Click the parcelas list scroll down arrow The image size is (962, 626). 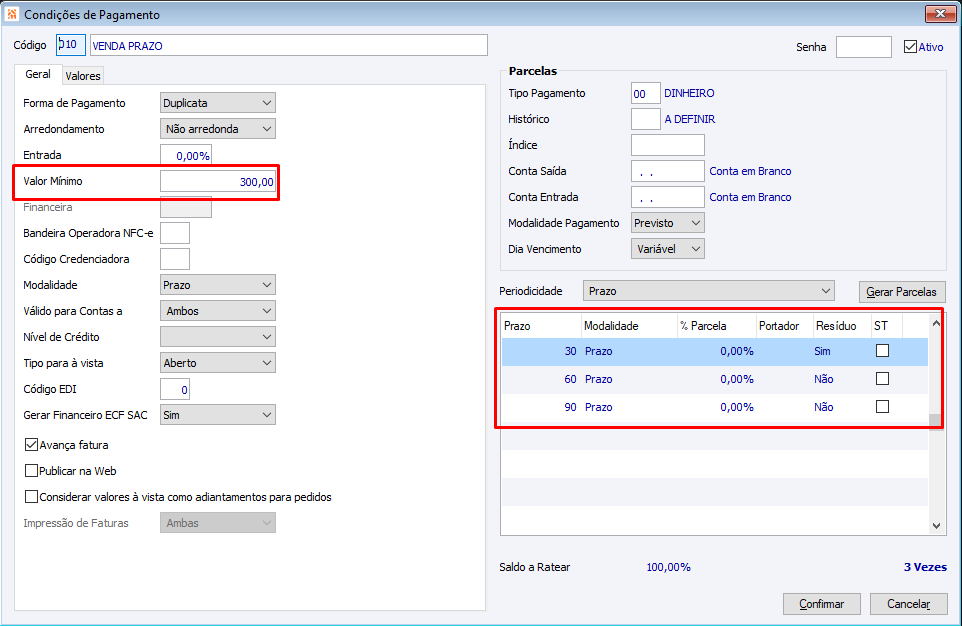(x=936, y=525)
